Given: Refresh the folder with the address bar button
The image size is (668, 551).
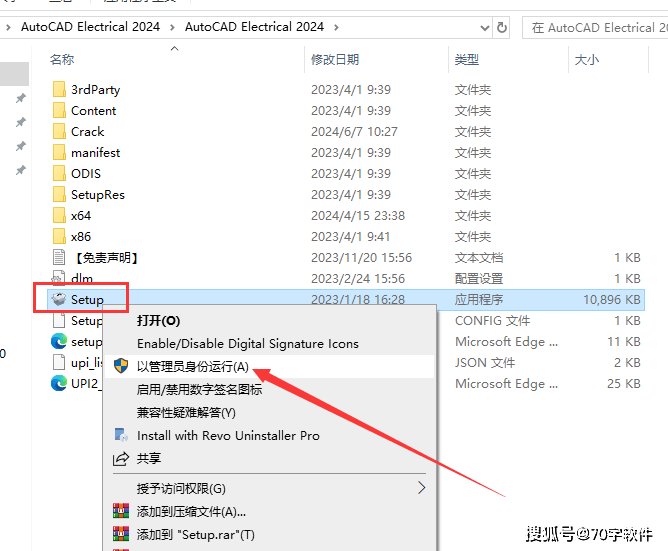Looking at the screenshot, I should (502, 28).
